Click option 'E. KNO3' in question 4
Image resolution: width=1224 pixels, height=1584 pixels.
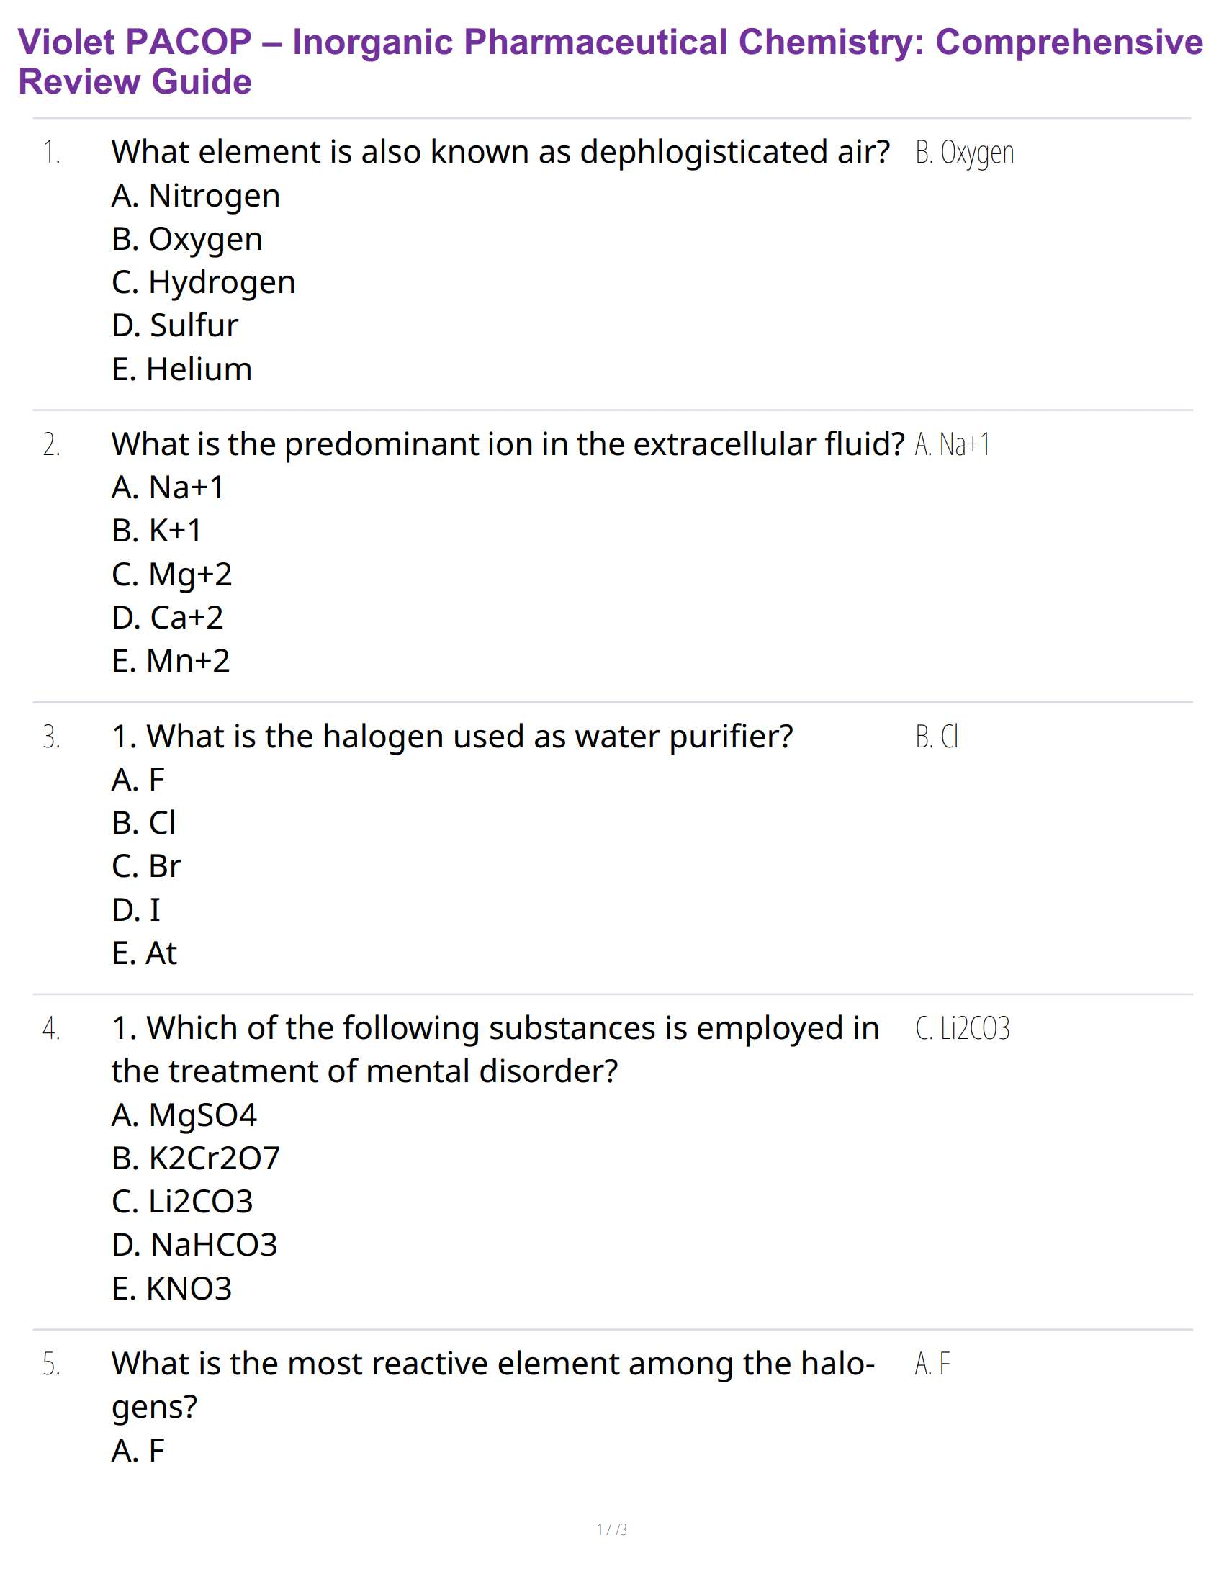pyautogui.click(x=172, y=1289)
